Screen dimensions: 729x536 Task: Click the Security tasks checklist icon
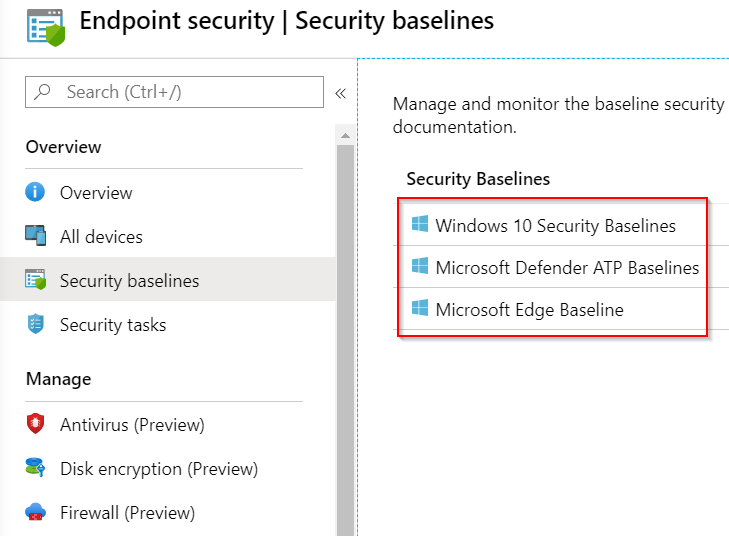click(x=36, y=324)
